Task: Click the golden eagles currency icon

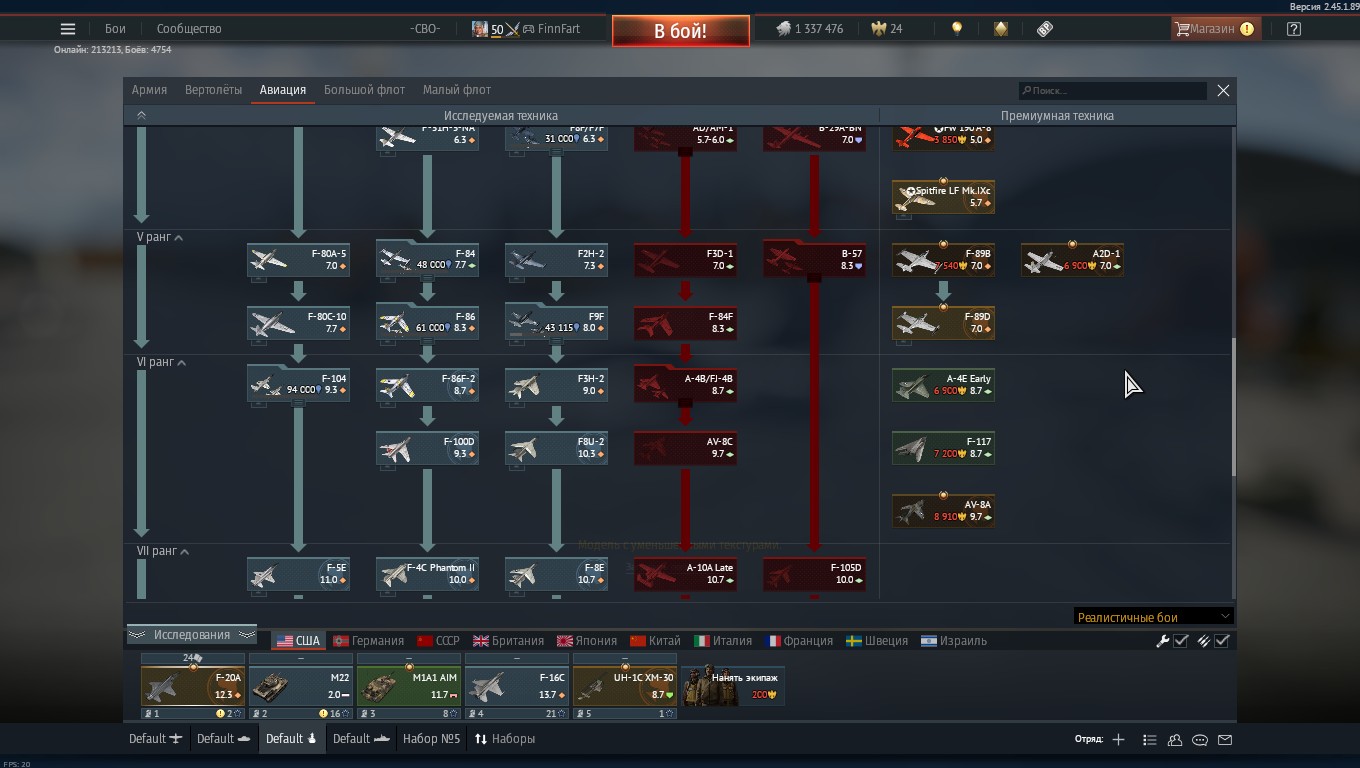Action: [x=878, y=29]
